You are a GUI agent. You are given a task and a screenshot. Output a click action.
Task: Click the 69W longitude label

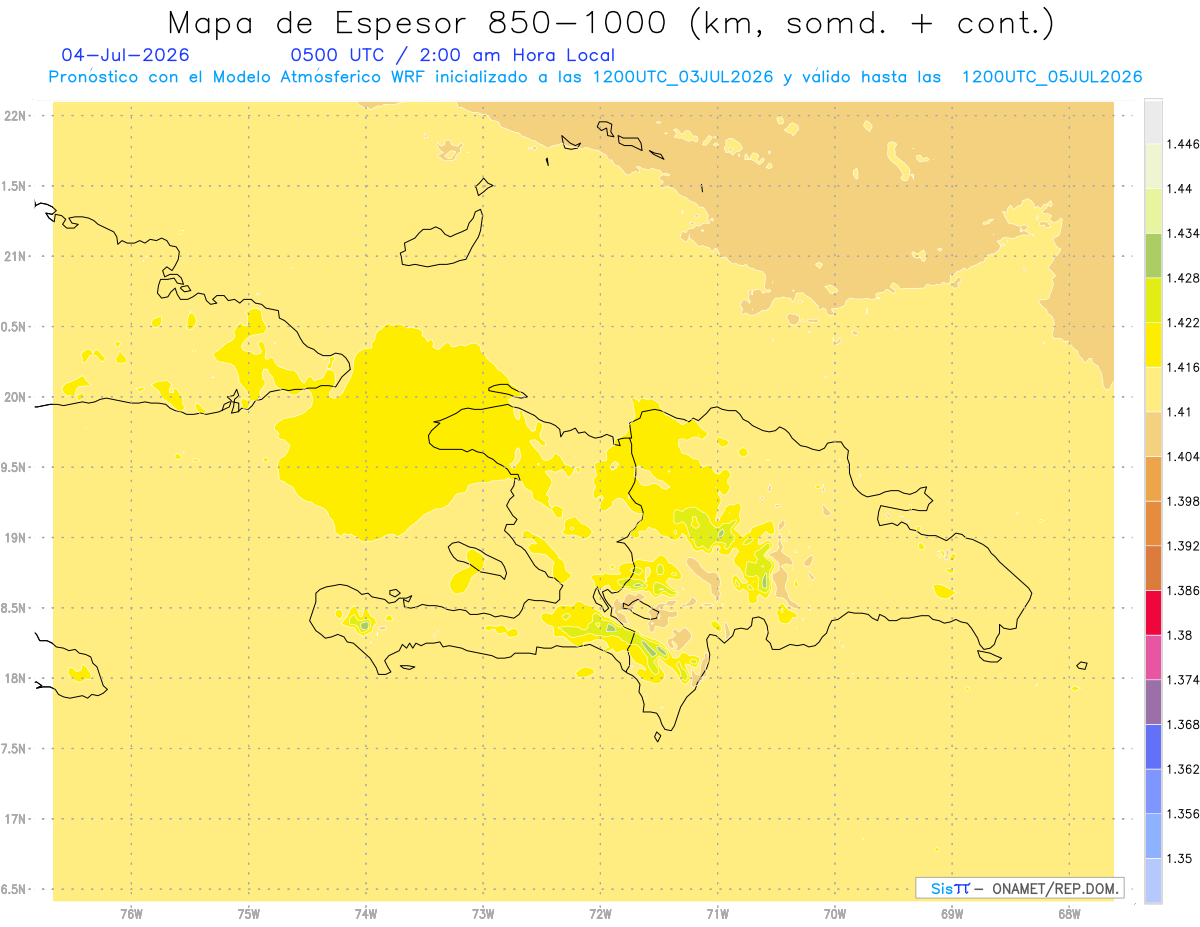(x=952, y=914)
